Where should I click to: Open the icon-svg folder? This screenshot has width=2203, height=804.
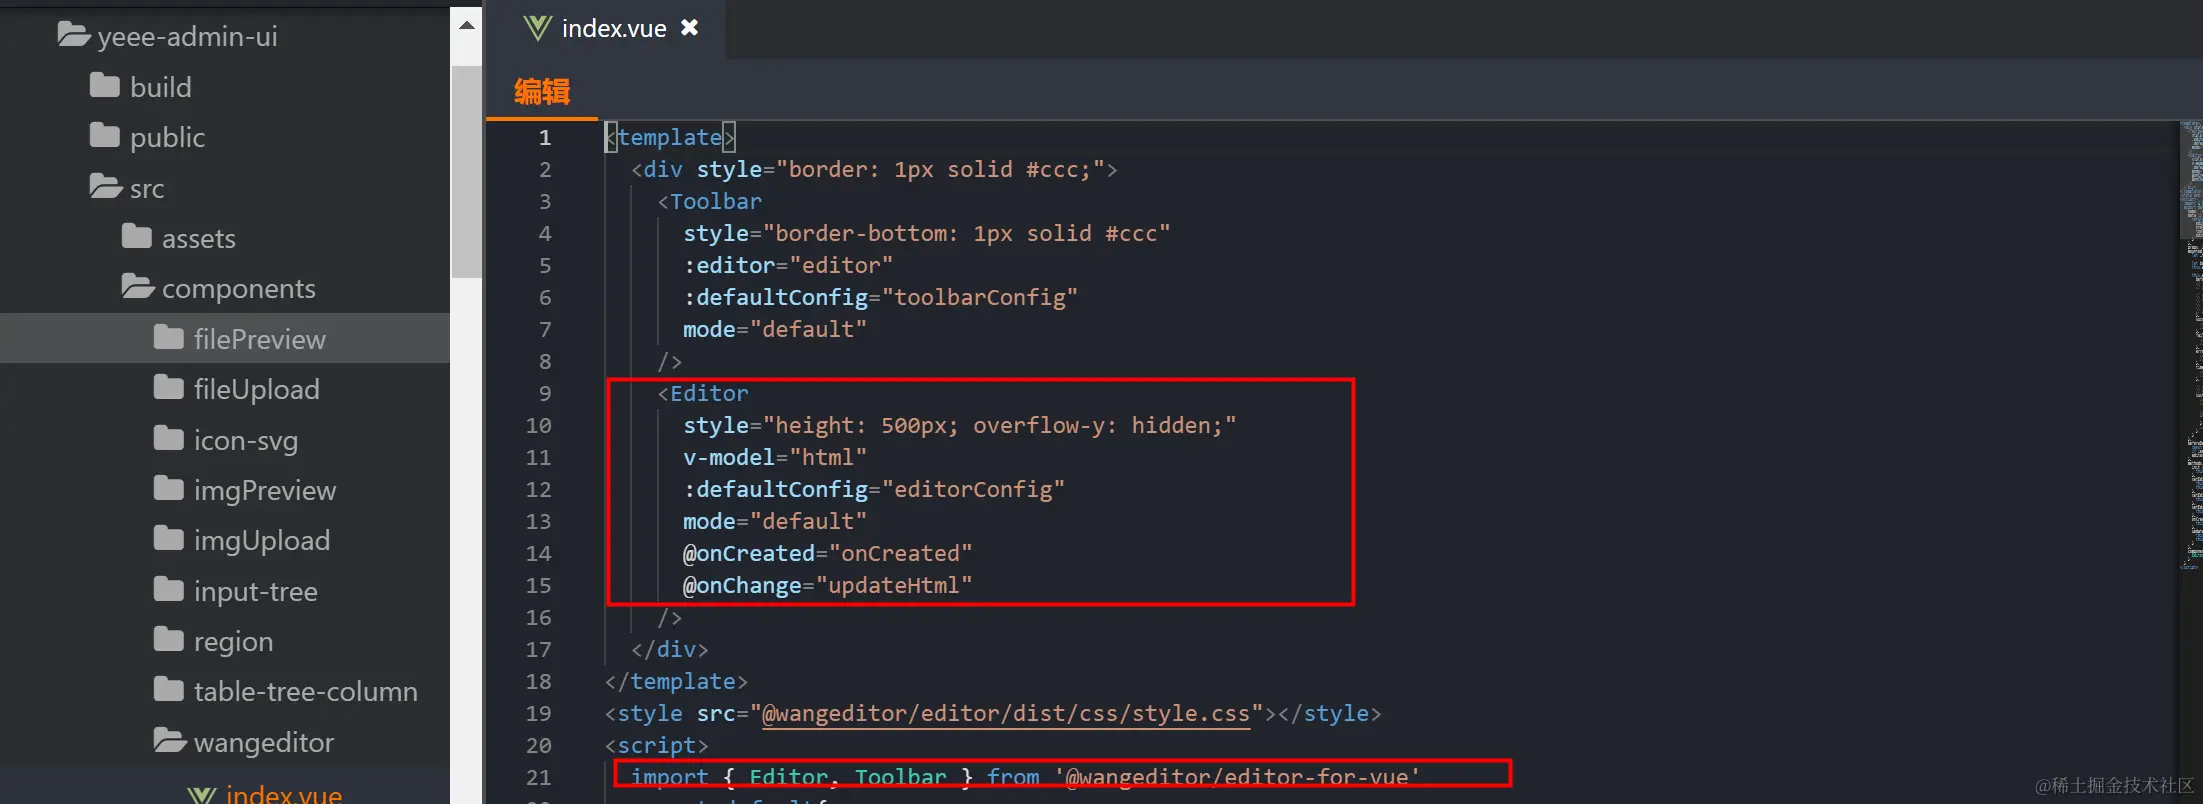coord(246,440)
